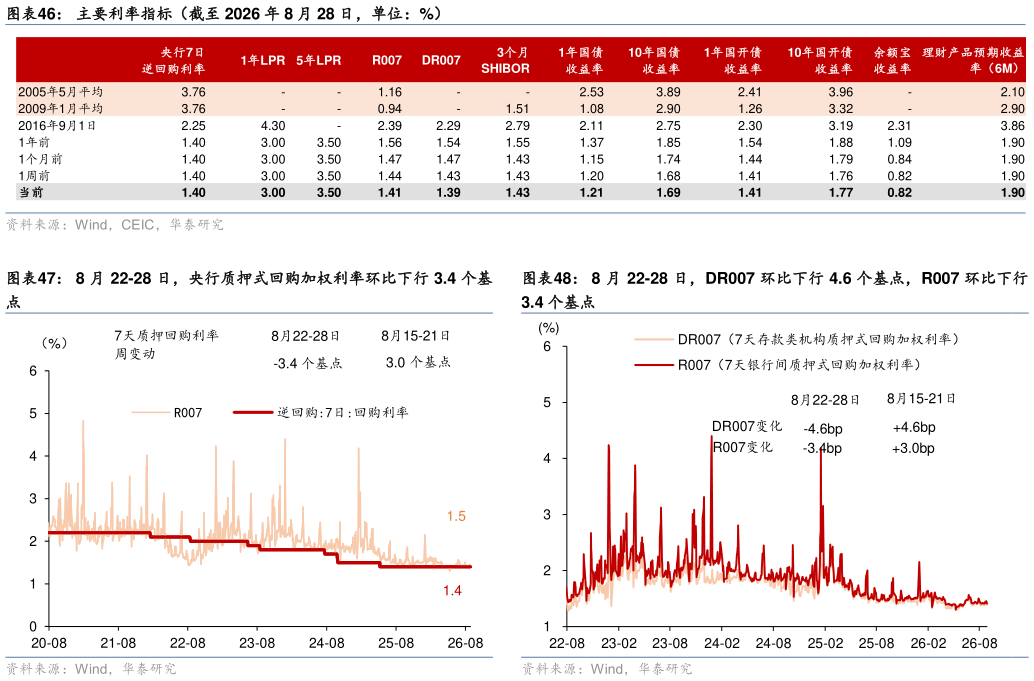
Task: Click the 1年国债收益率 column header
Action: point(581,60)
